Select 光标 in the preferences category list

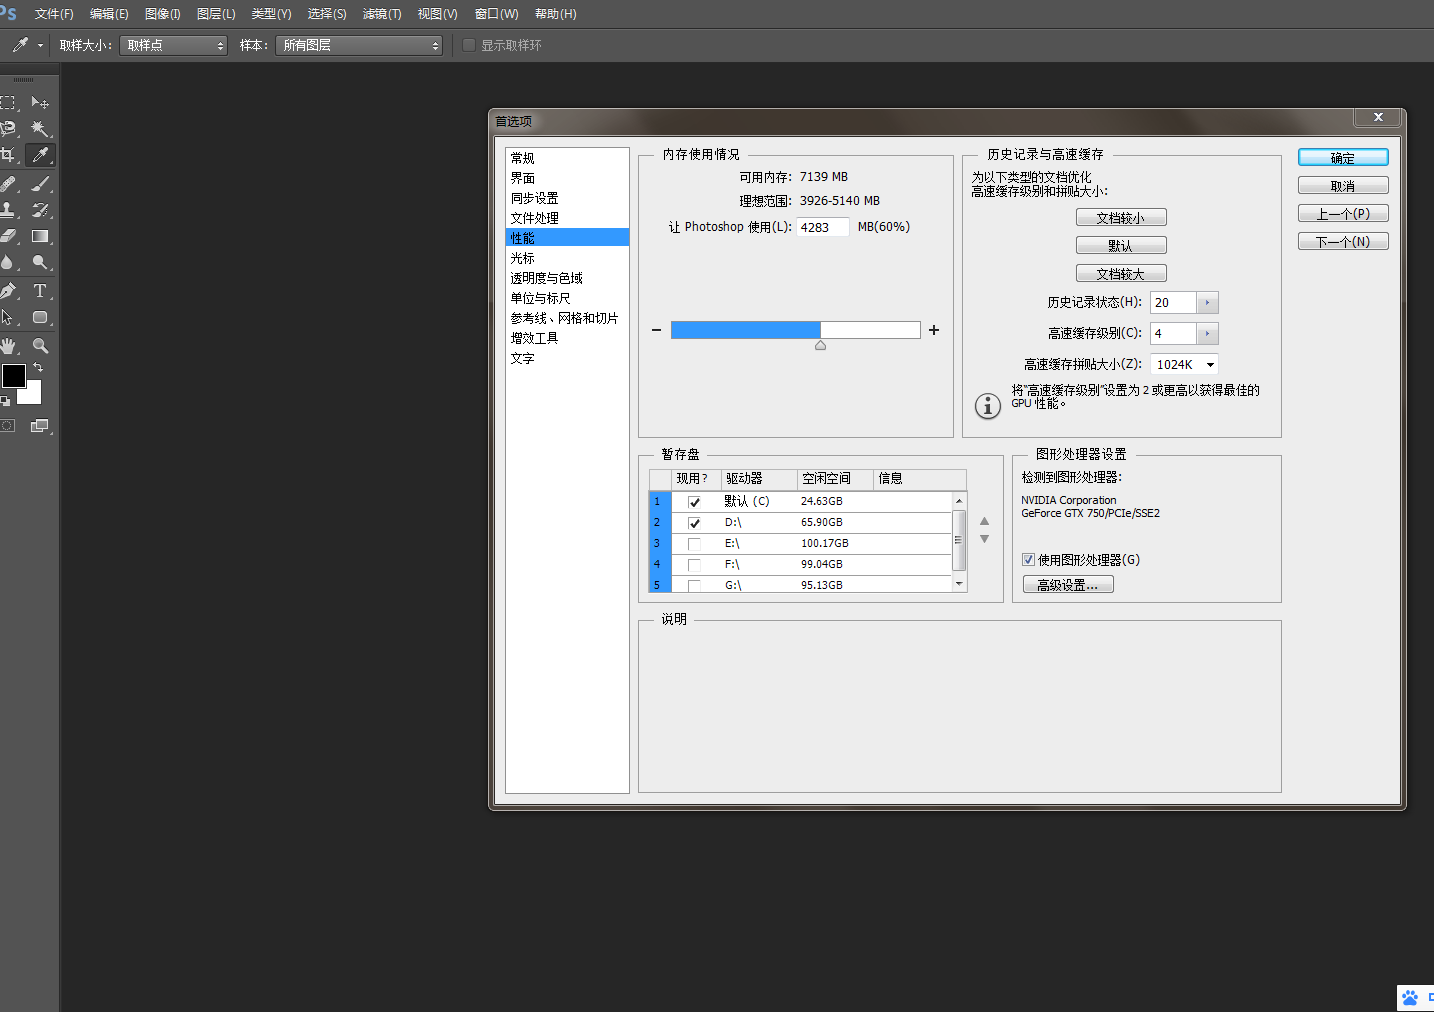(523, 258)
